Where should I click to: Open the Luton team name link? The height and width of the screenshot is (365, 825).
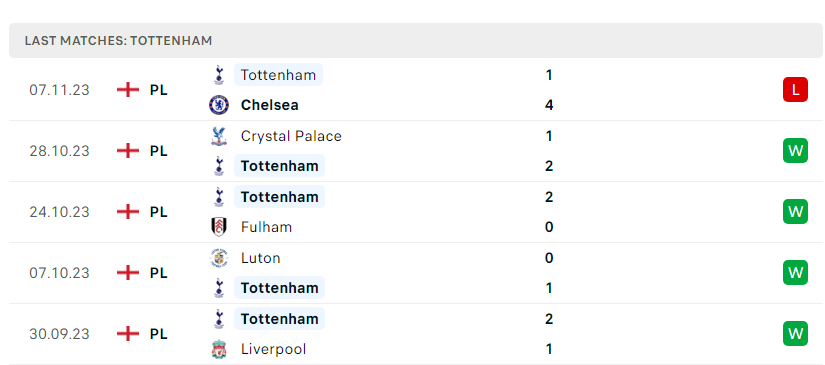[x=260, y=258]
